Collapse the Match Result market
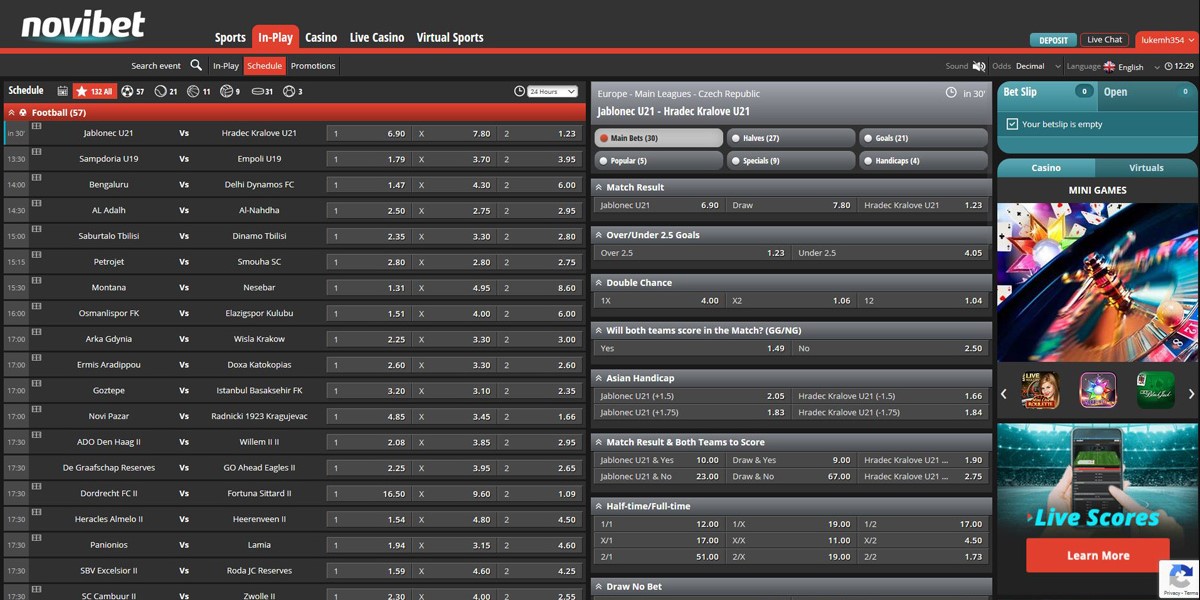1200x600 pixels. [x=792, y=187]
